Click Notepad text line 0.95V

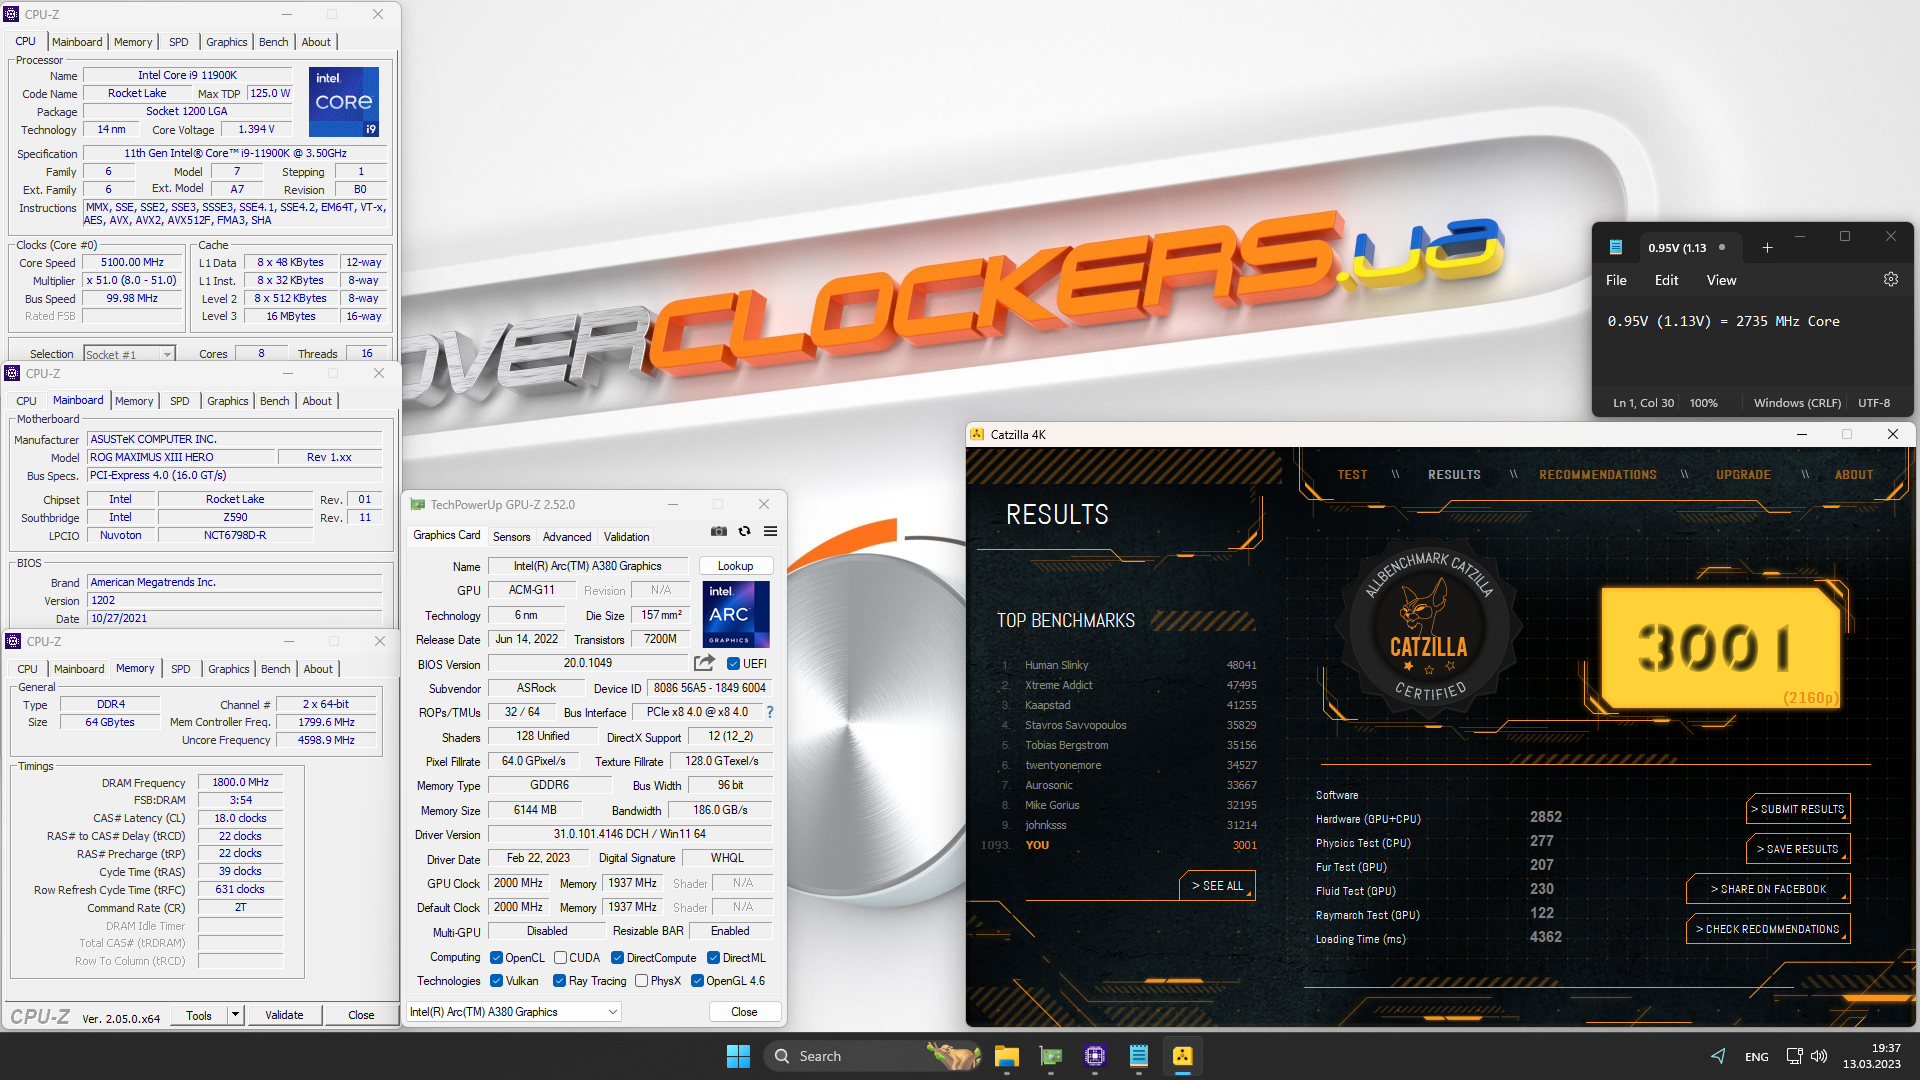1723,321
